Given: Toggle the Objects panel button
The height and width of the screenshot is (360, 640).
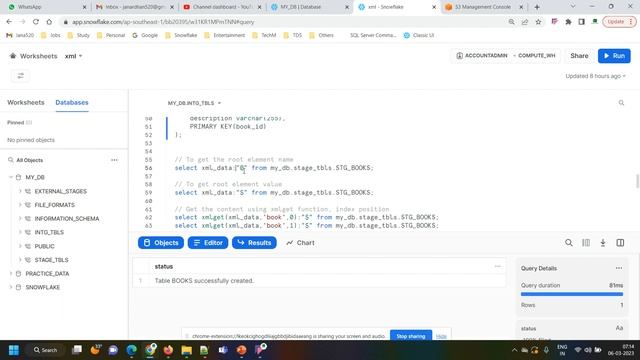Looking at the screenshot, I should (161, 243).
